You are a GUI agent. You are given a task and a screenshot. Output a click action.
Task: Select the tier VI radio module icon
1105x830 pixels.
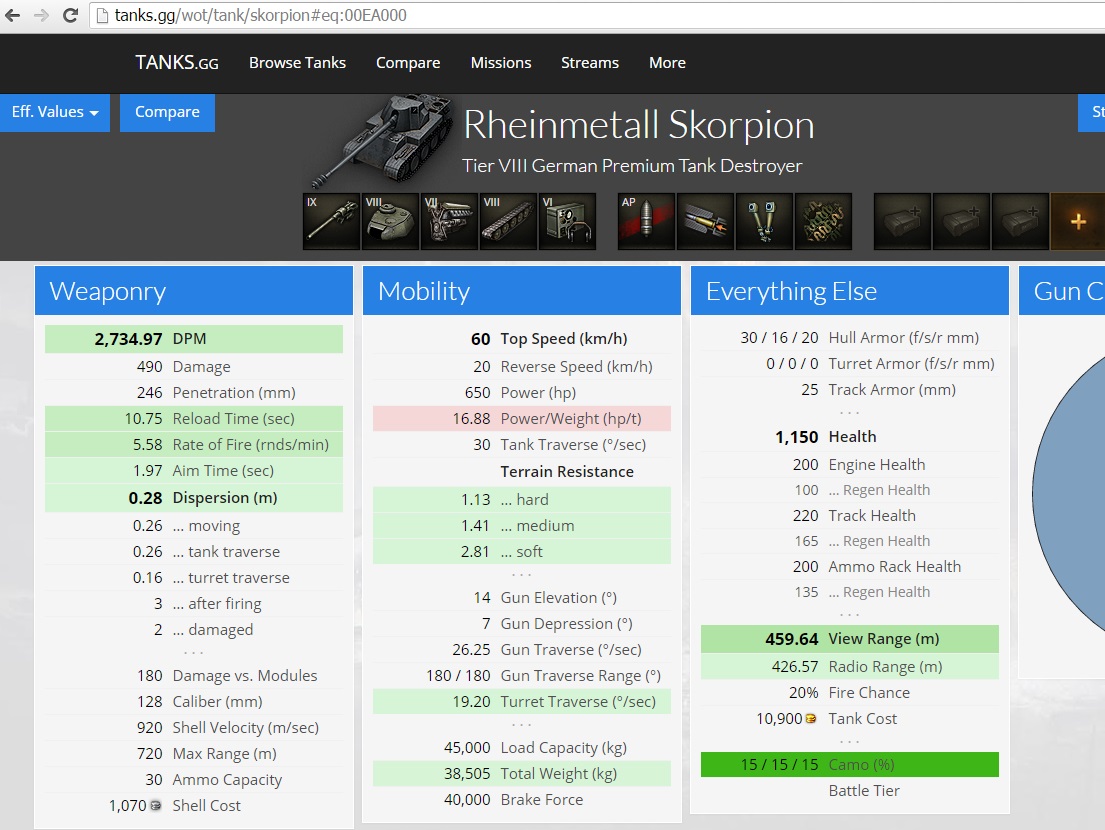(x=567, y=221)
